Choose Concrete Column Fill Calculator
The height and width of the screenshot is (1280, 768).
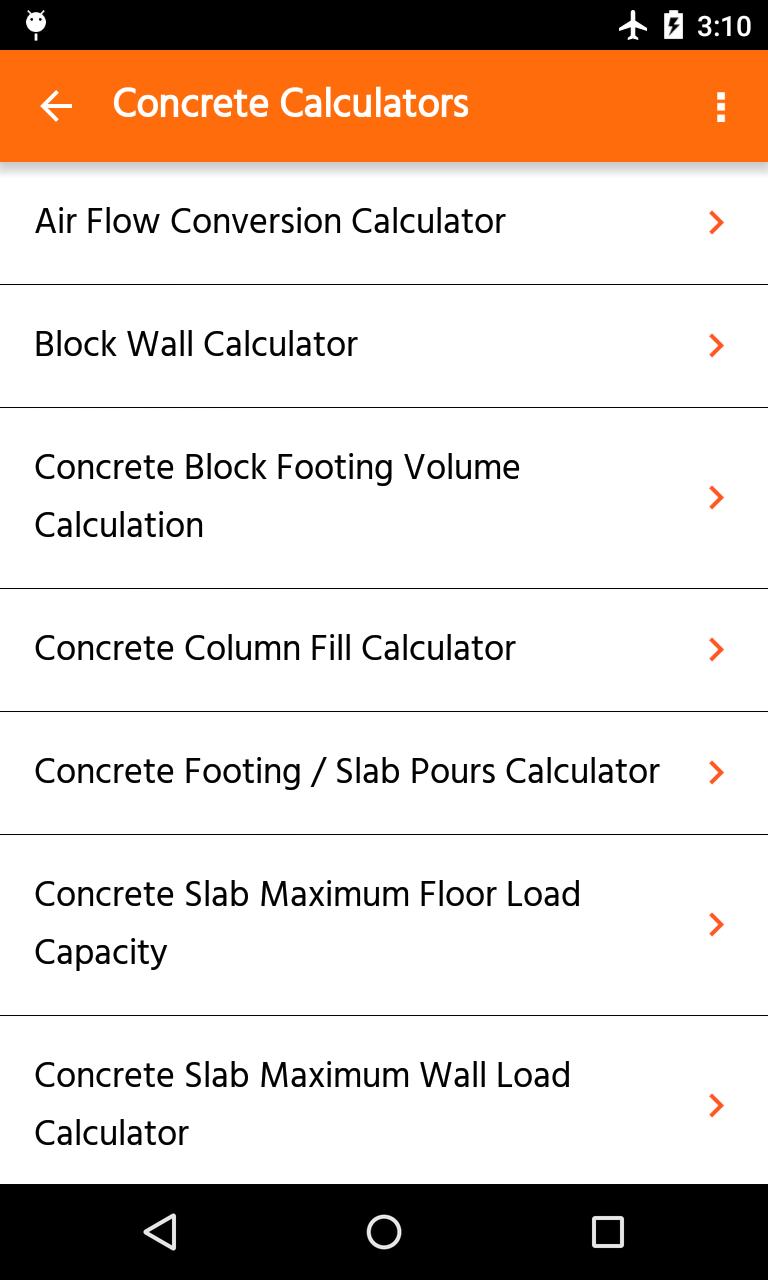275,649
